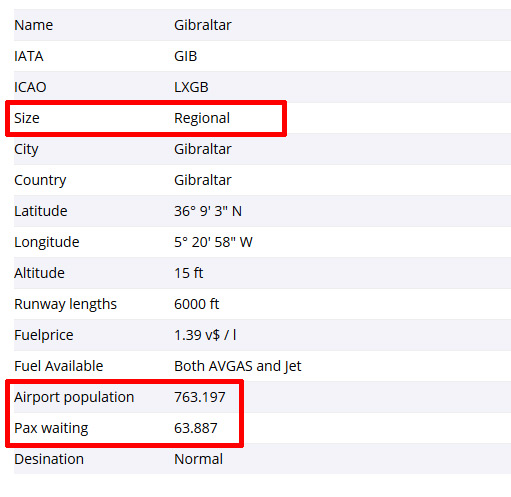Click the Normal desination value
This screenshot has height=497, width=511.
[198, 459]
